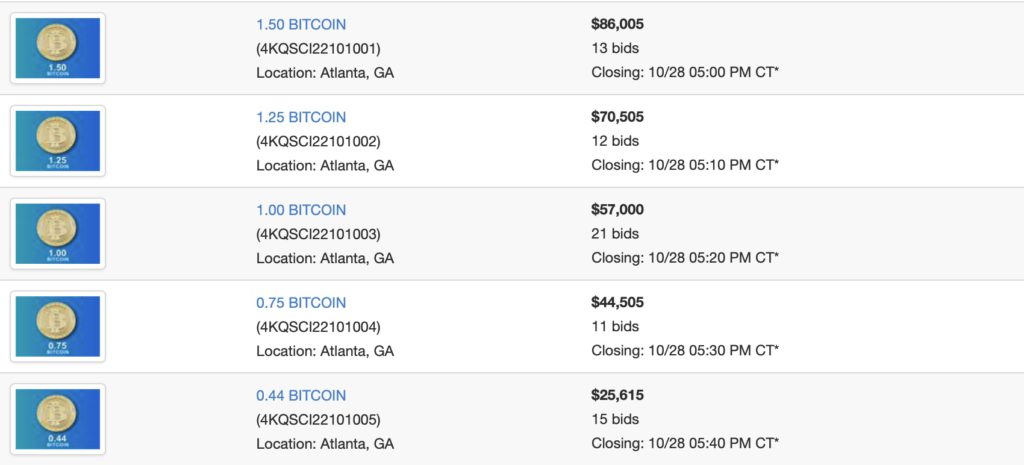Open the 1.50 BITCOIN listing link
This screenshot has height=465, width=1024.
click(301, 24)
